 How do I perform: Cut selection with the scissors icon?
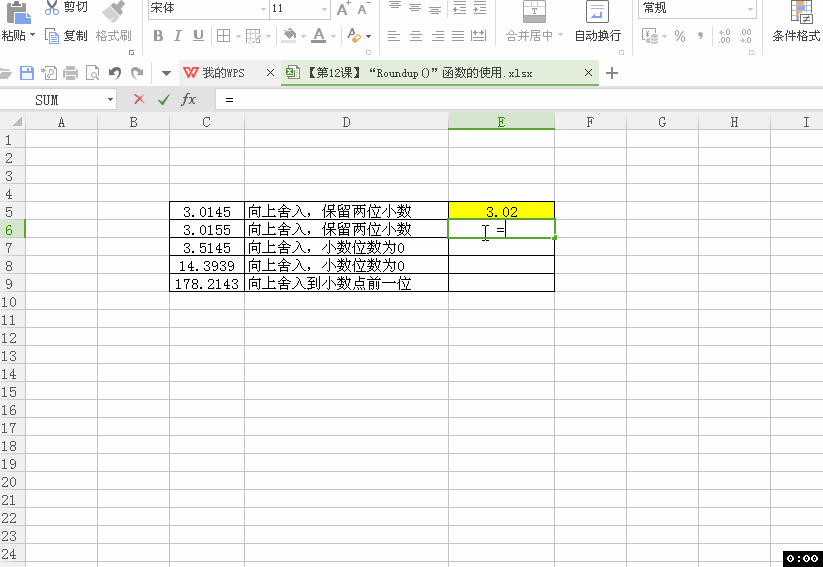tap(51, 7)
